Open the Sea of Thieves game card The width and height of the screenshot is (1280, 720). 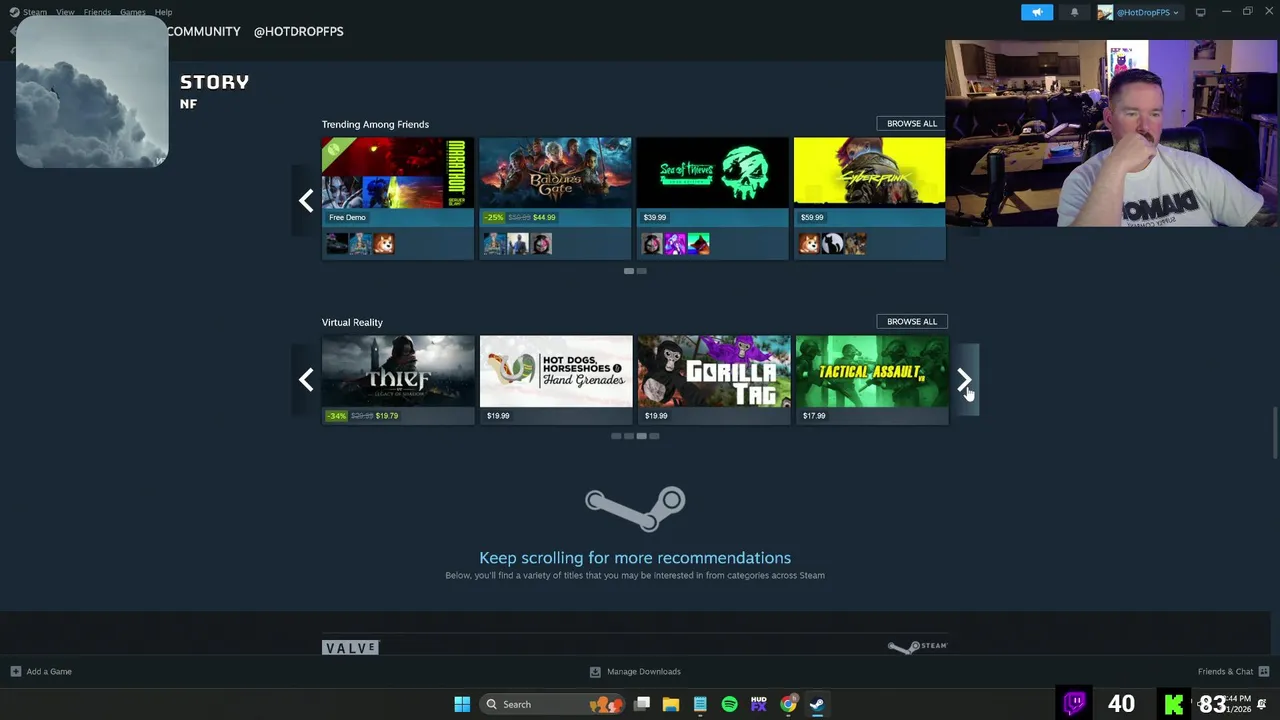[712, 198]
